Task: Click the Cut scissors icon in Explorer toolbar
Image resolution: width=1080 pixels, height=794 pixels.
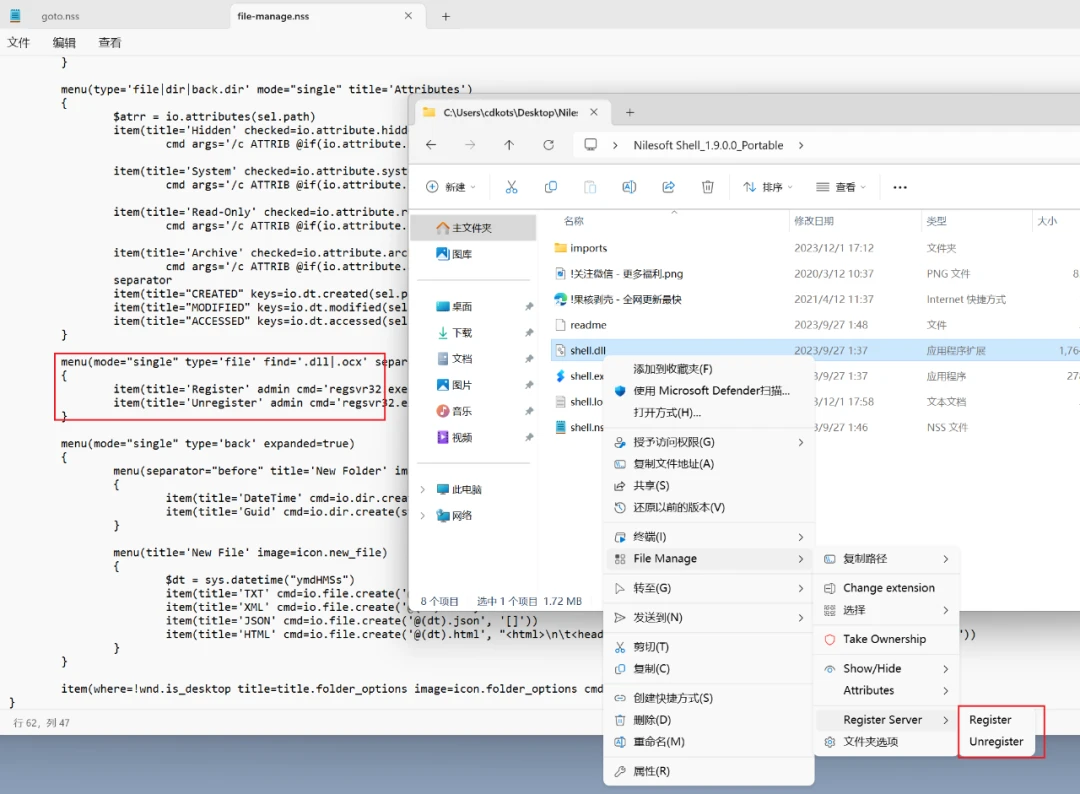Action: click(x=511, y=187)
